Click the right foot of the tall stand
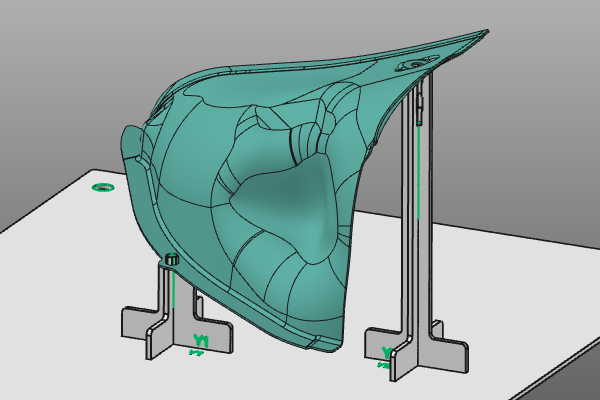Screen dimensions: 600x400 (448, 352)
